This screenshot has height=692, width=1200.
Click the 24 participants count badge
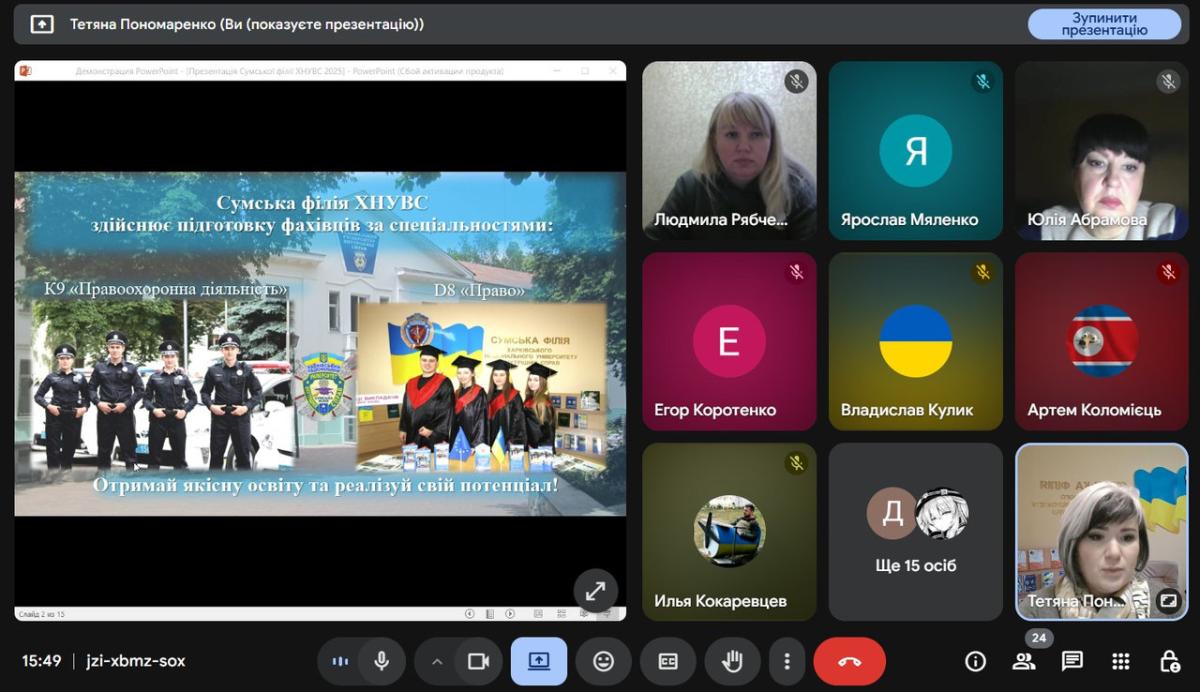coord(1039,638)
